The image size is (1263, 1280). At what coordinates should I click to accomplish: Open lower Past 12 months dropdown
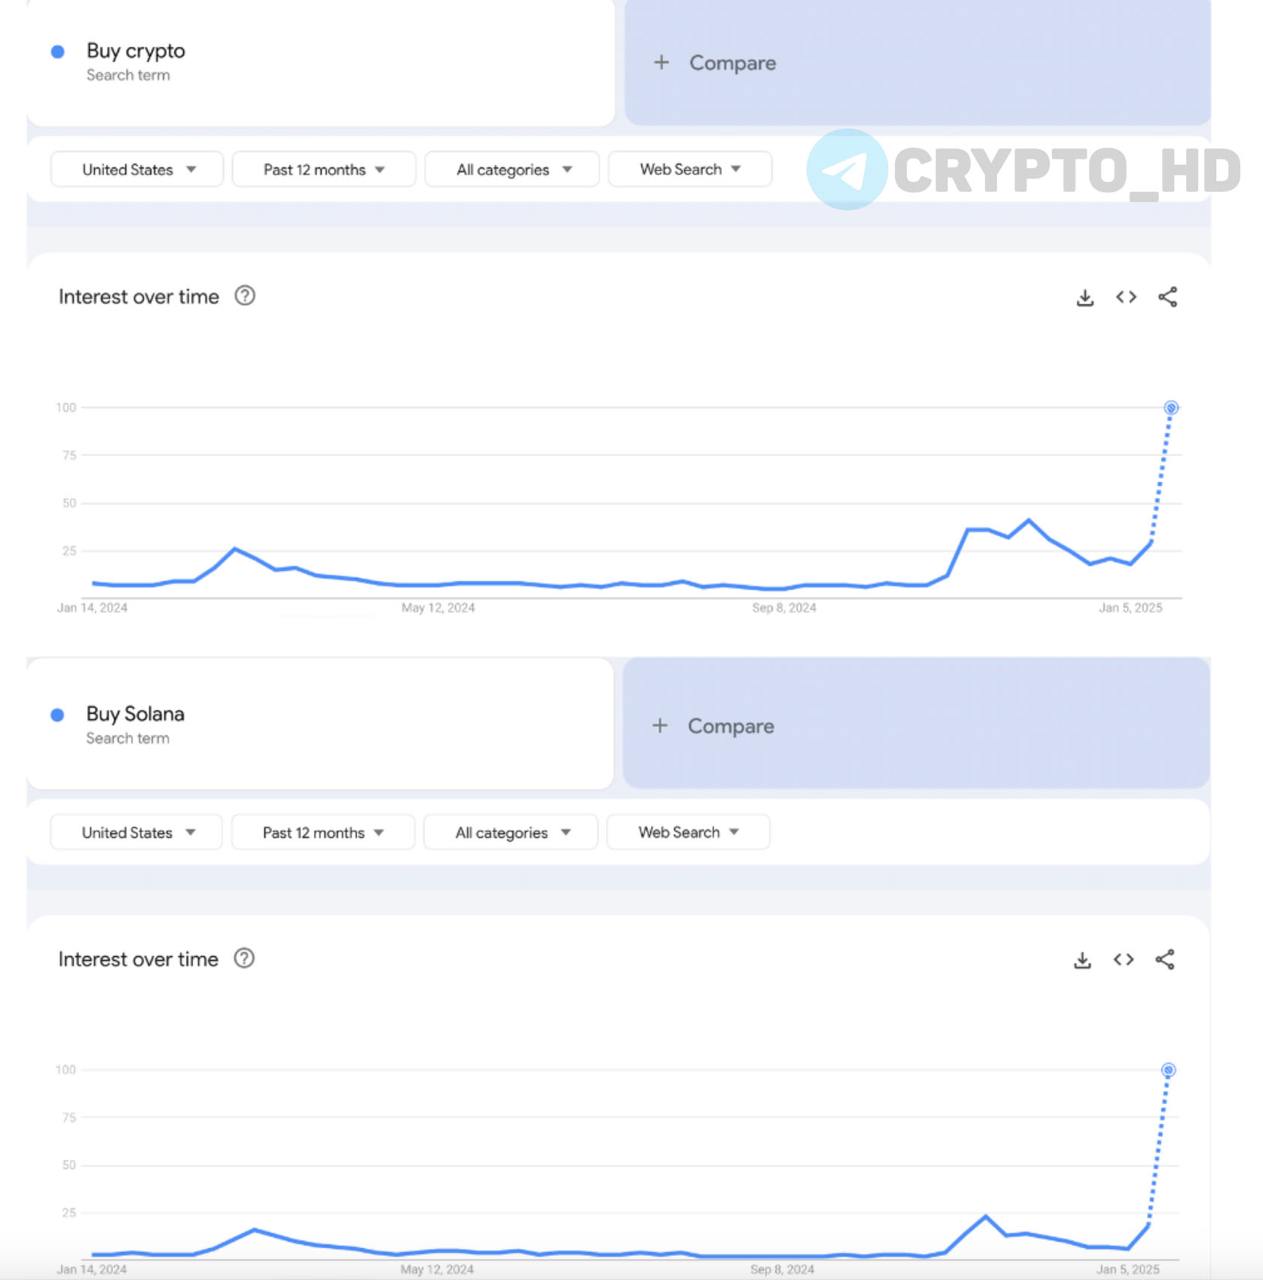pyautogui.click(x=323, y=832)
